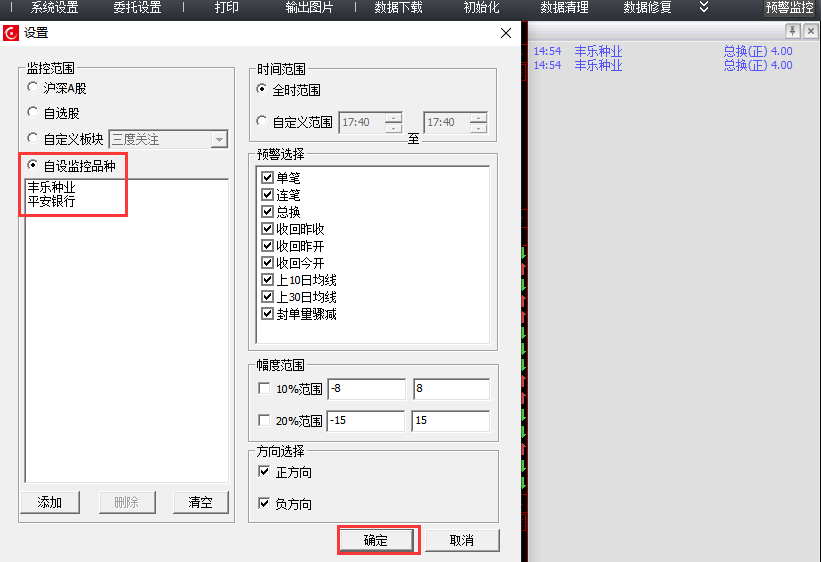Image resolution: width=821 pixels, height=562 pixels.
Task: Uncheck the 连笔 alert checkbox
Action: pos(268,195)
